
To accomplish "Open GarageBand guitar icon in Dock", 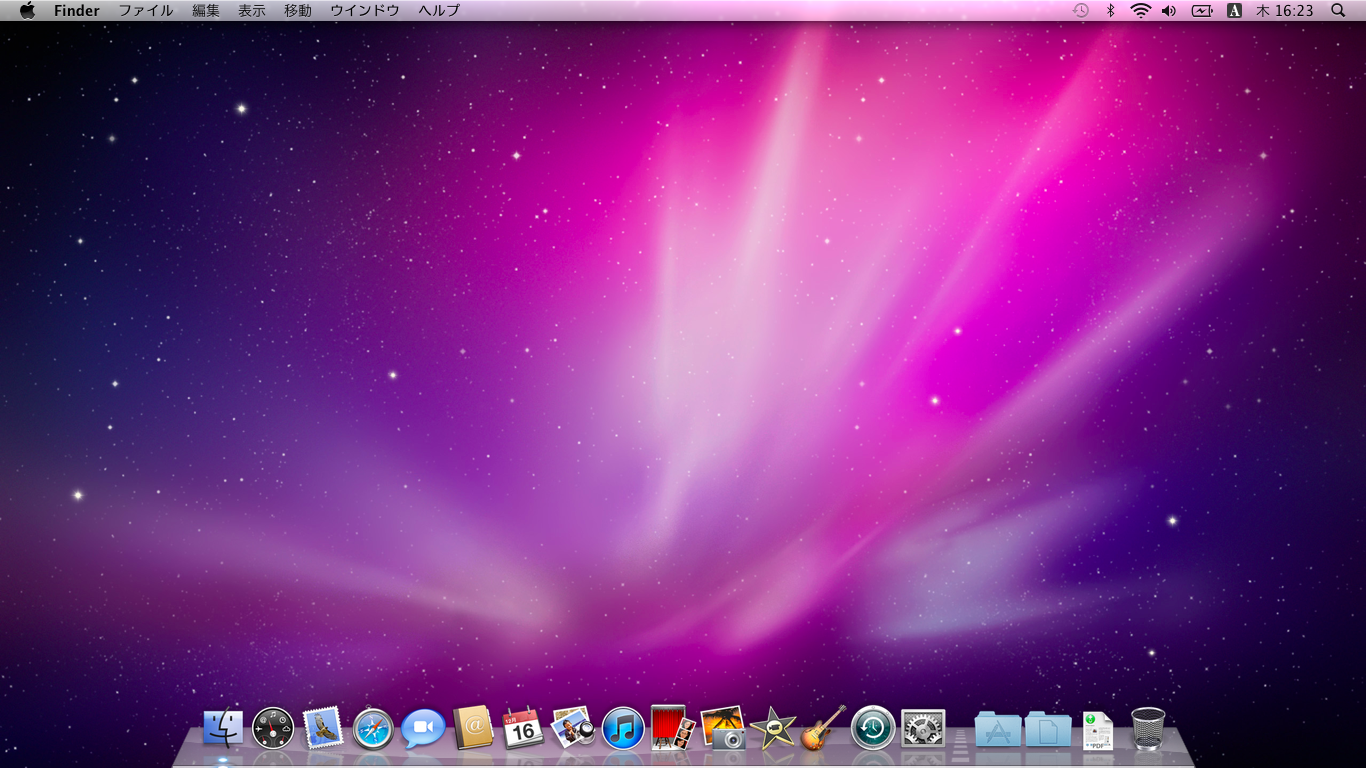I will click(x=823, y=728).
